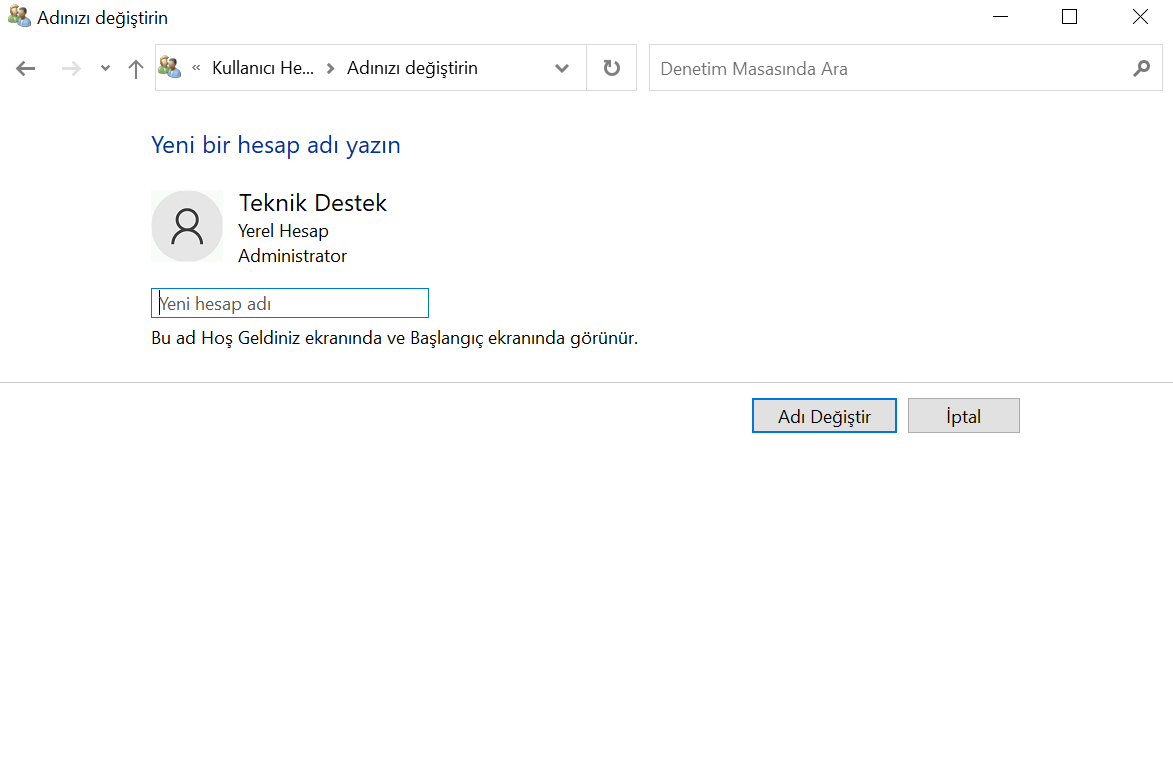Screen dimensions: 1173x778
Task: Click the Teknik Destek account name text
Action: pyautogui.click(x=312, y=202)
